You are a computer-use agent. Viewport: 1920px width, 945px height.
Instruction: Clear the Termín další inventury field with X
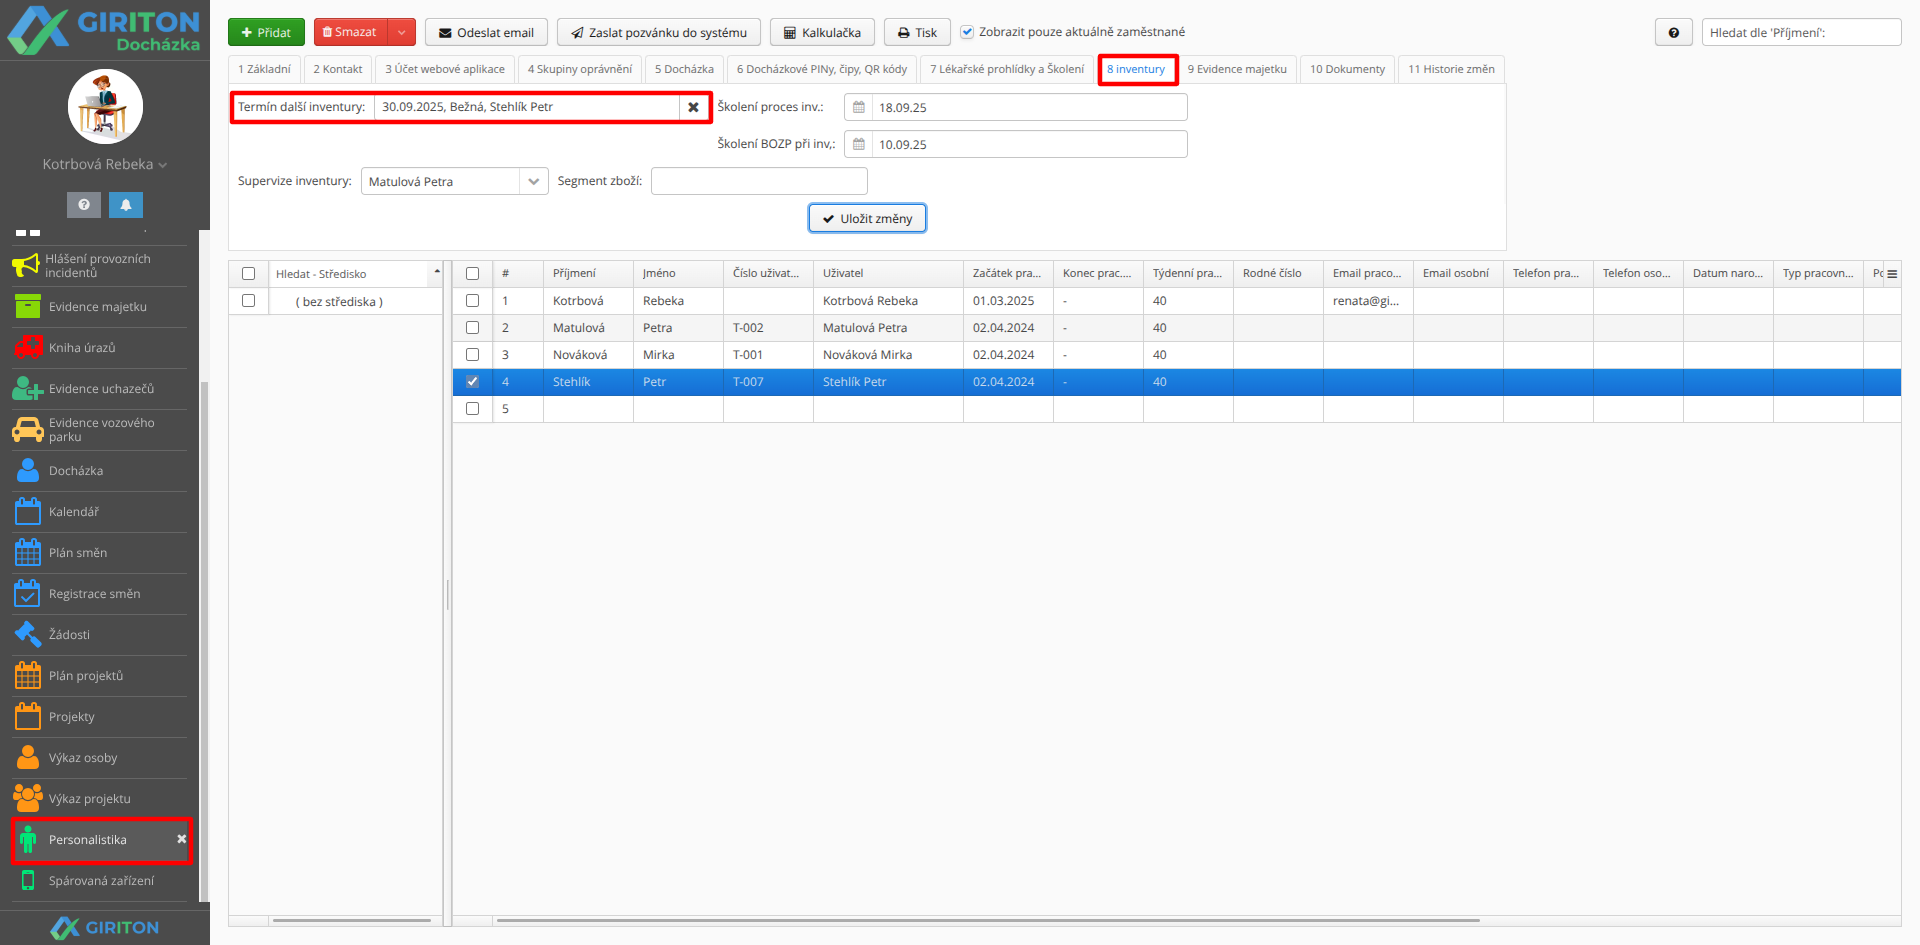pyautogui.click(x=693, y=107)
